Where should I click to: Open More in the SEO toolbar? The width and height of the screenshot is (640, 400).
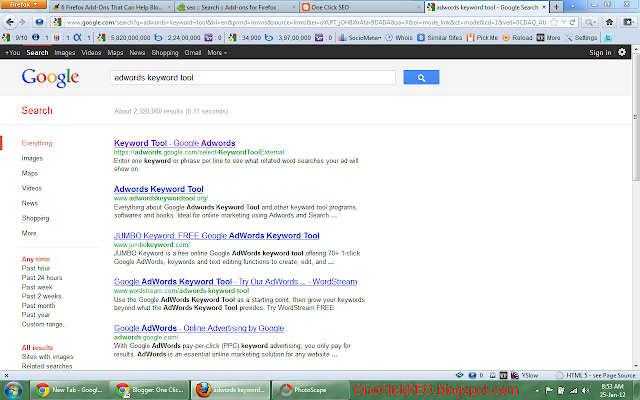548,38
